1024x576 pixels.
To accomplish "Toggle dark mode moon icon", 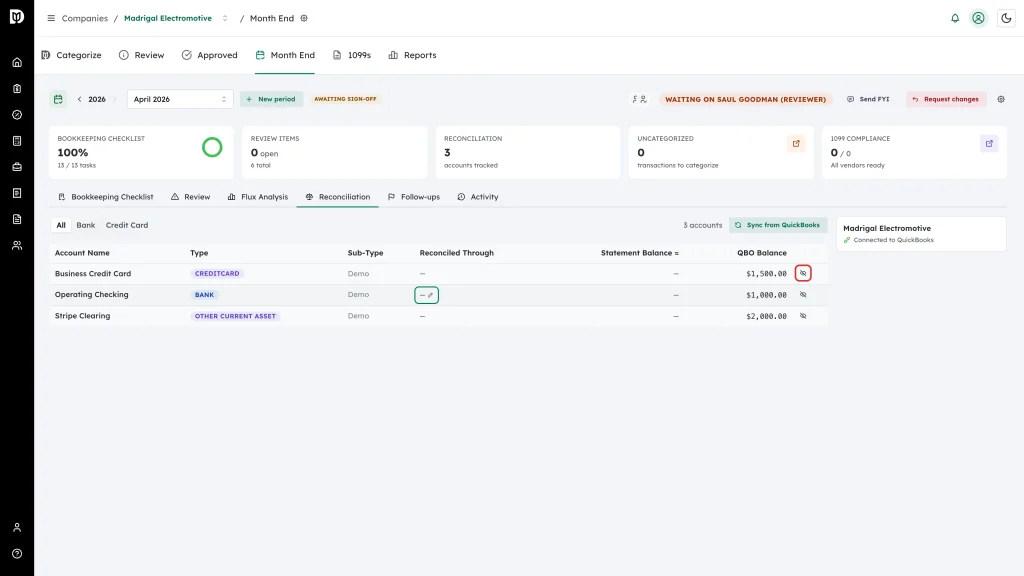I will (1006, 18).
